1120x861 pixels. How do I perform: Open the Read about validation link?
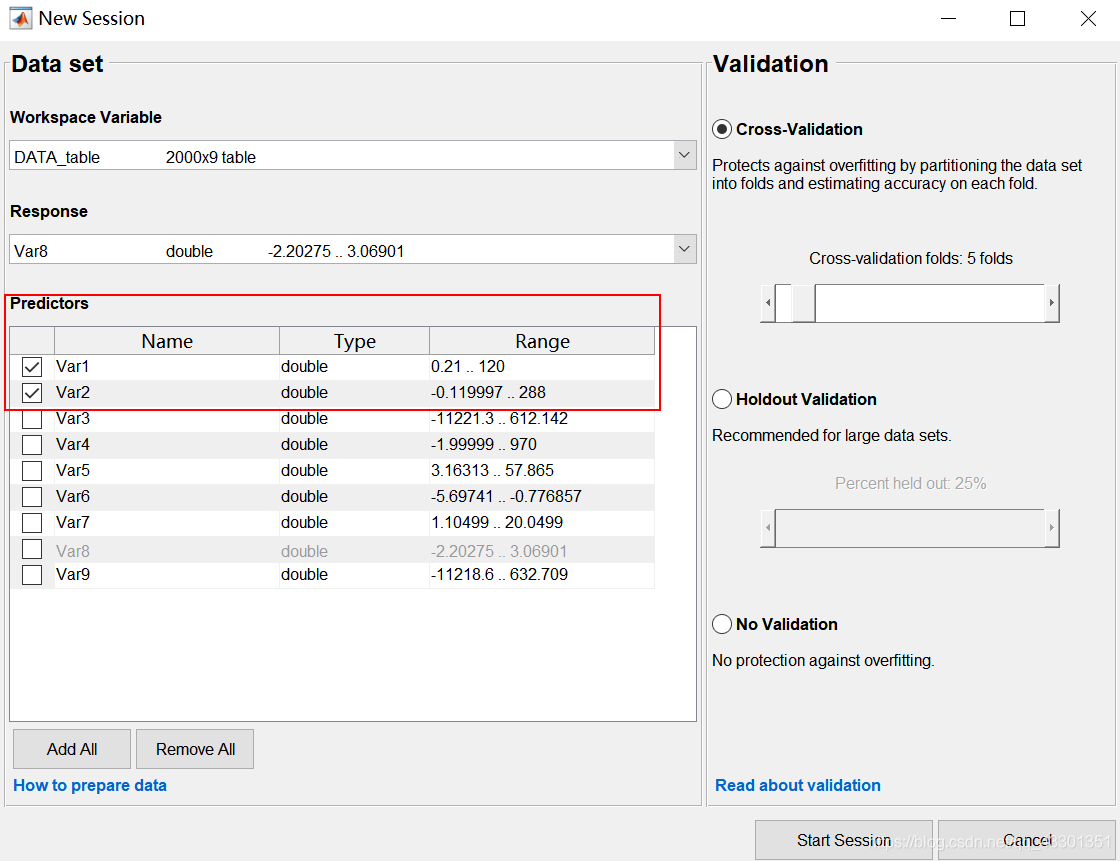pyautogui.click(x=798, y=786)
